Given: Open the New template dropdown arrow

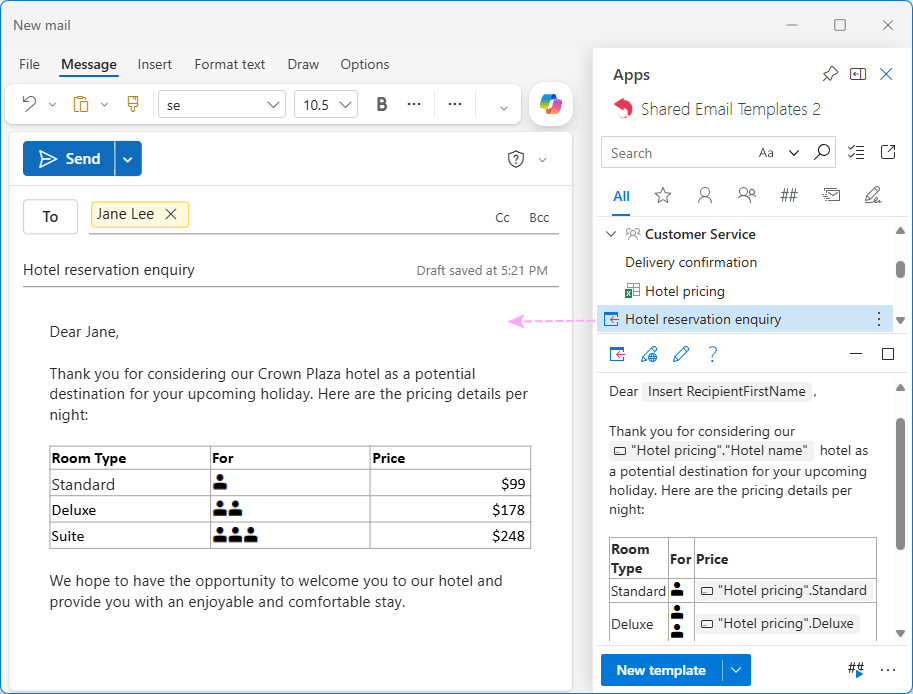Looking at the screenshot, I should click(737, 670).
